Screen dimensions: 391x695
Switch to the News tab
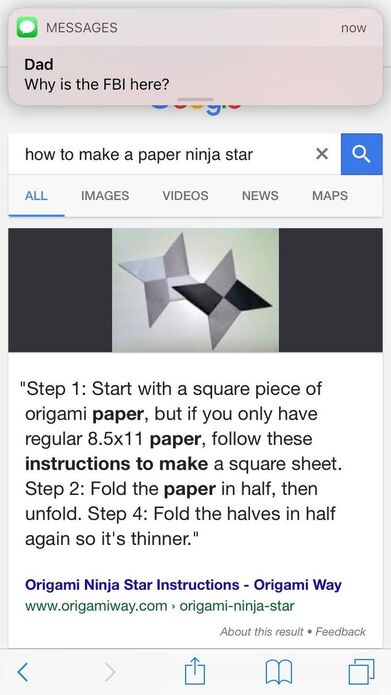(x=260, y=195)
